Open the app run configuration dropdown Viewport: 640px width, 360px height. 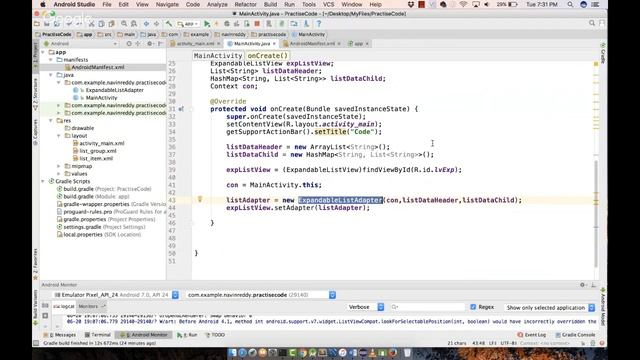click(188, 24)
